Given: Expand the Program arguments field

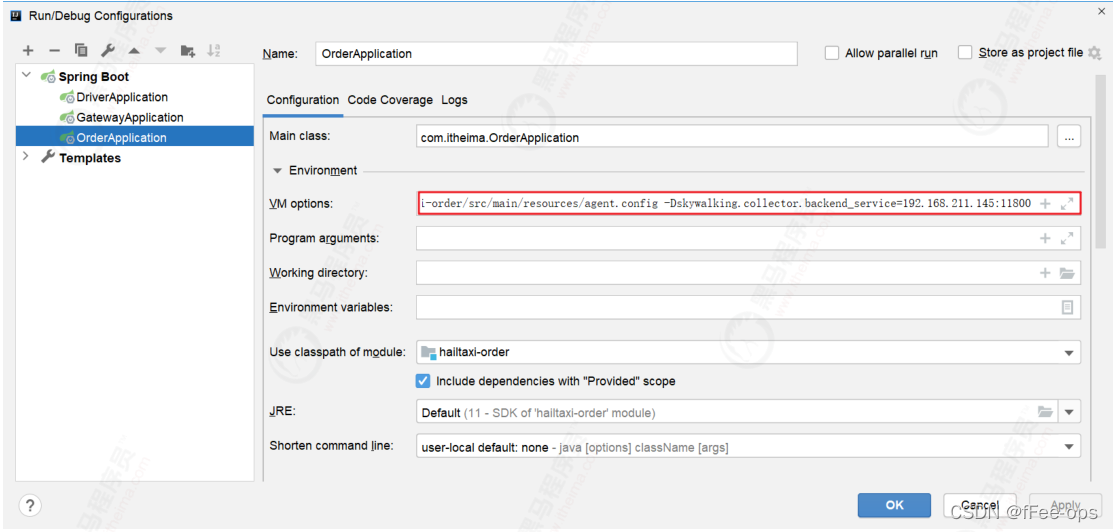Looking at the screenshot, I should pos(1066,239).
